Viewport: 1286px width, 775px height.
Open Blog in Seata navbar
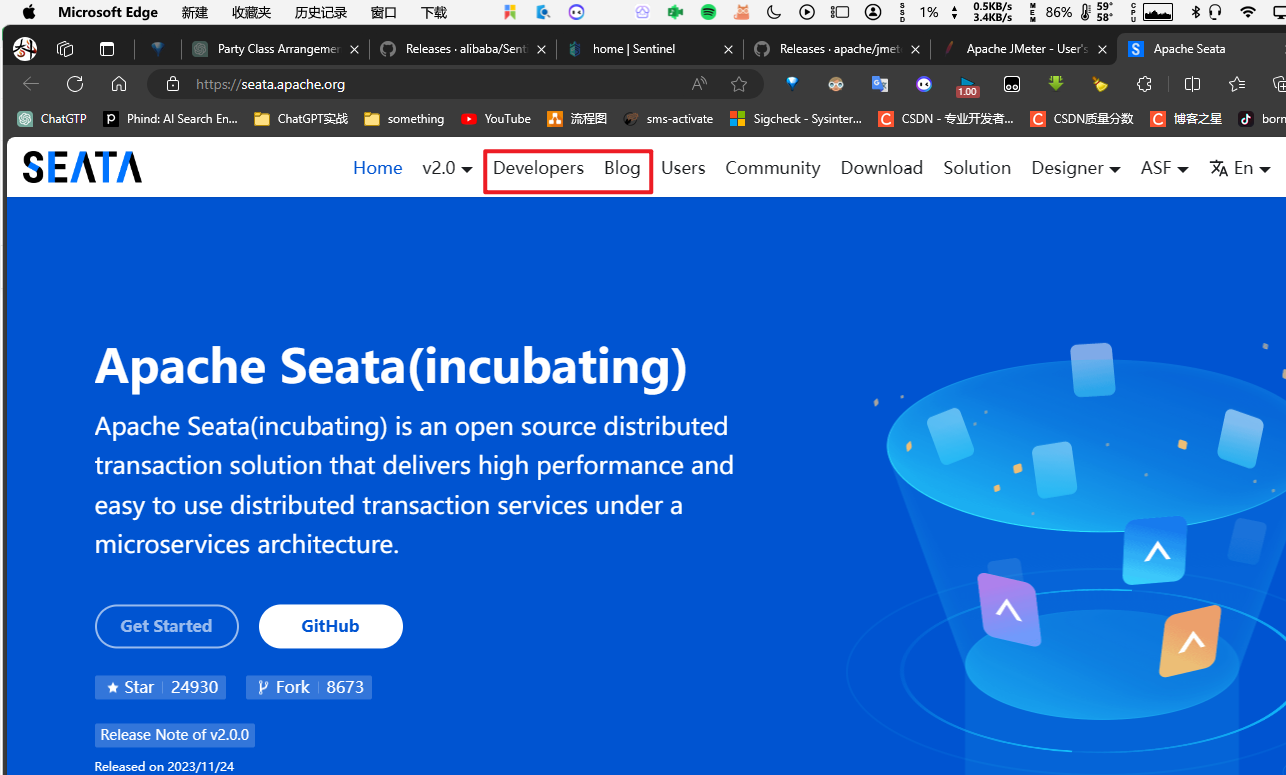click(x=622, y=168)
